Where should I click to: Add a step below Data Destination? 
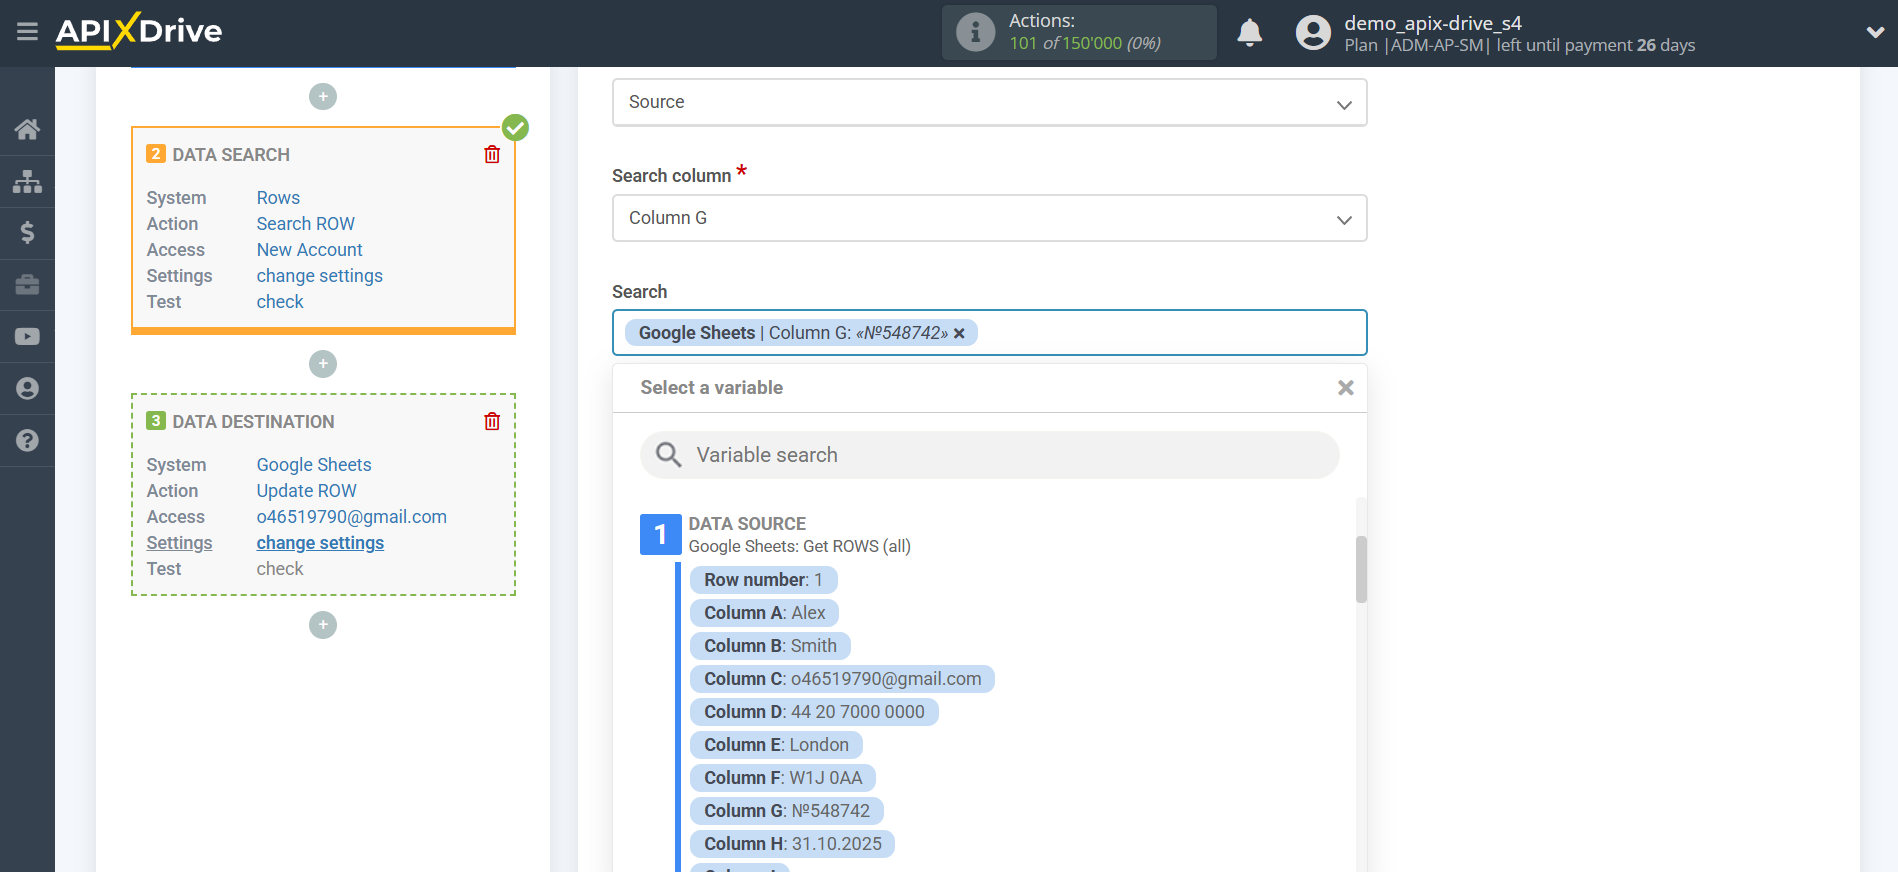(323, 625)
